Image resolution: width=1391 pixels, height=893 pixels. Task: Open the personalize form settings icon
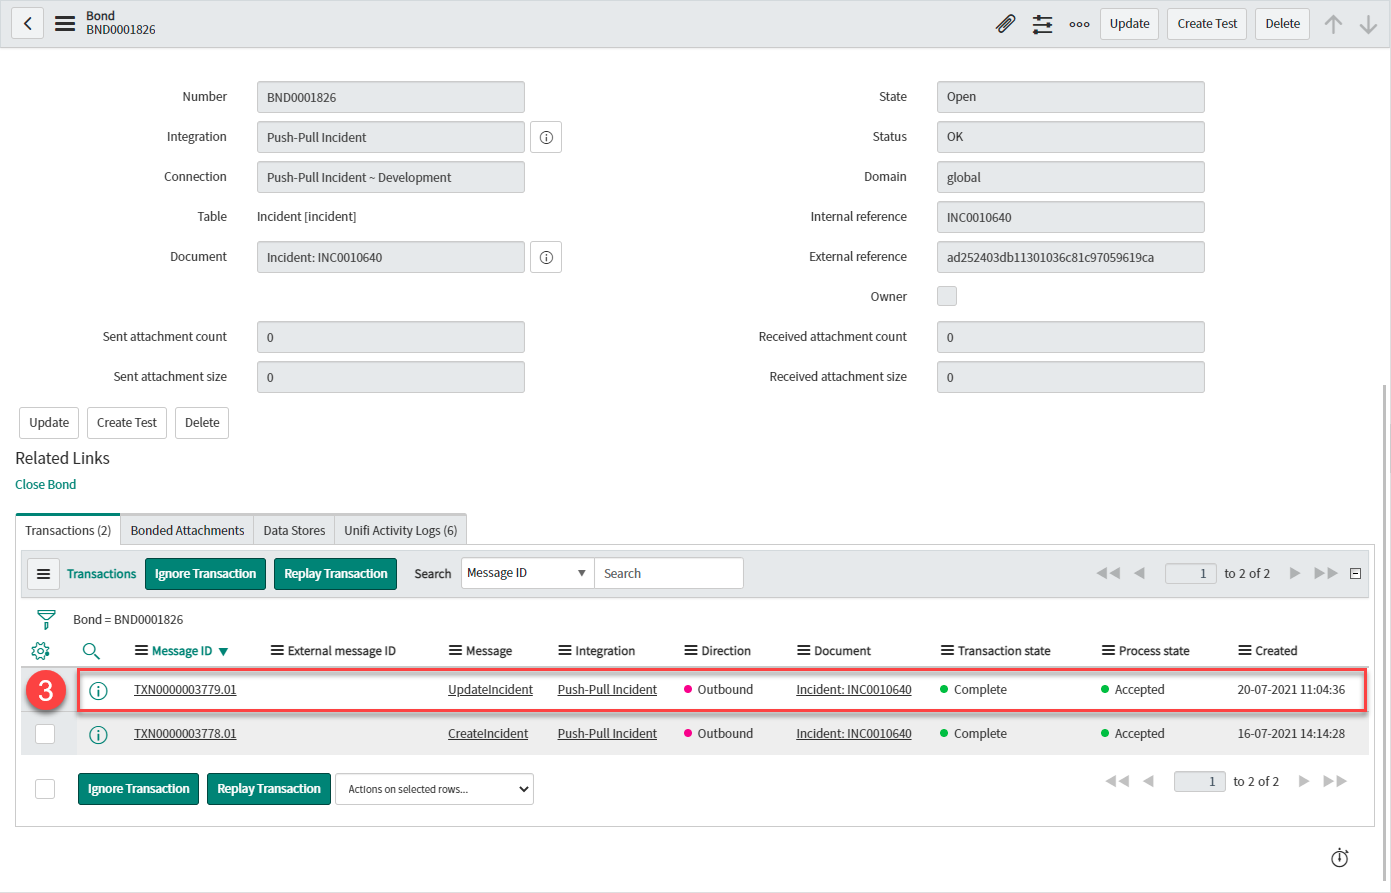1042,24
